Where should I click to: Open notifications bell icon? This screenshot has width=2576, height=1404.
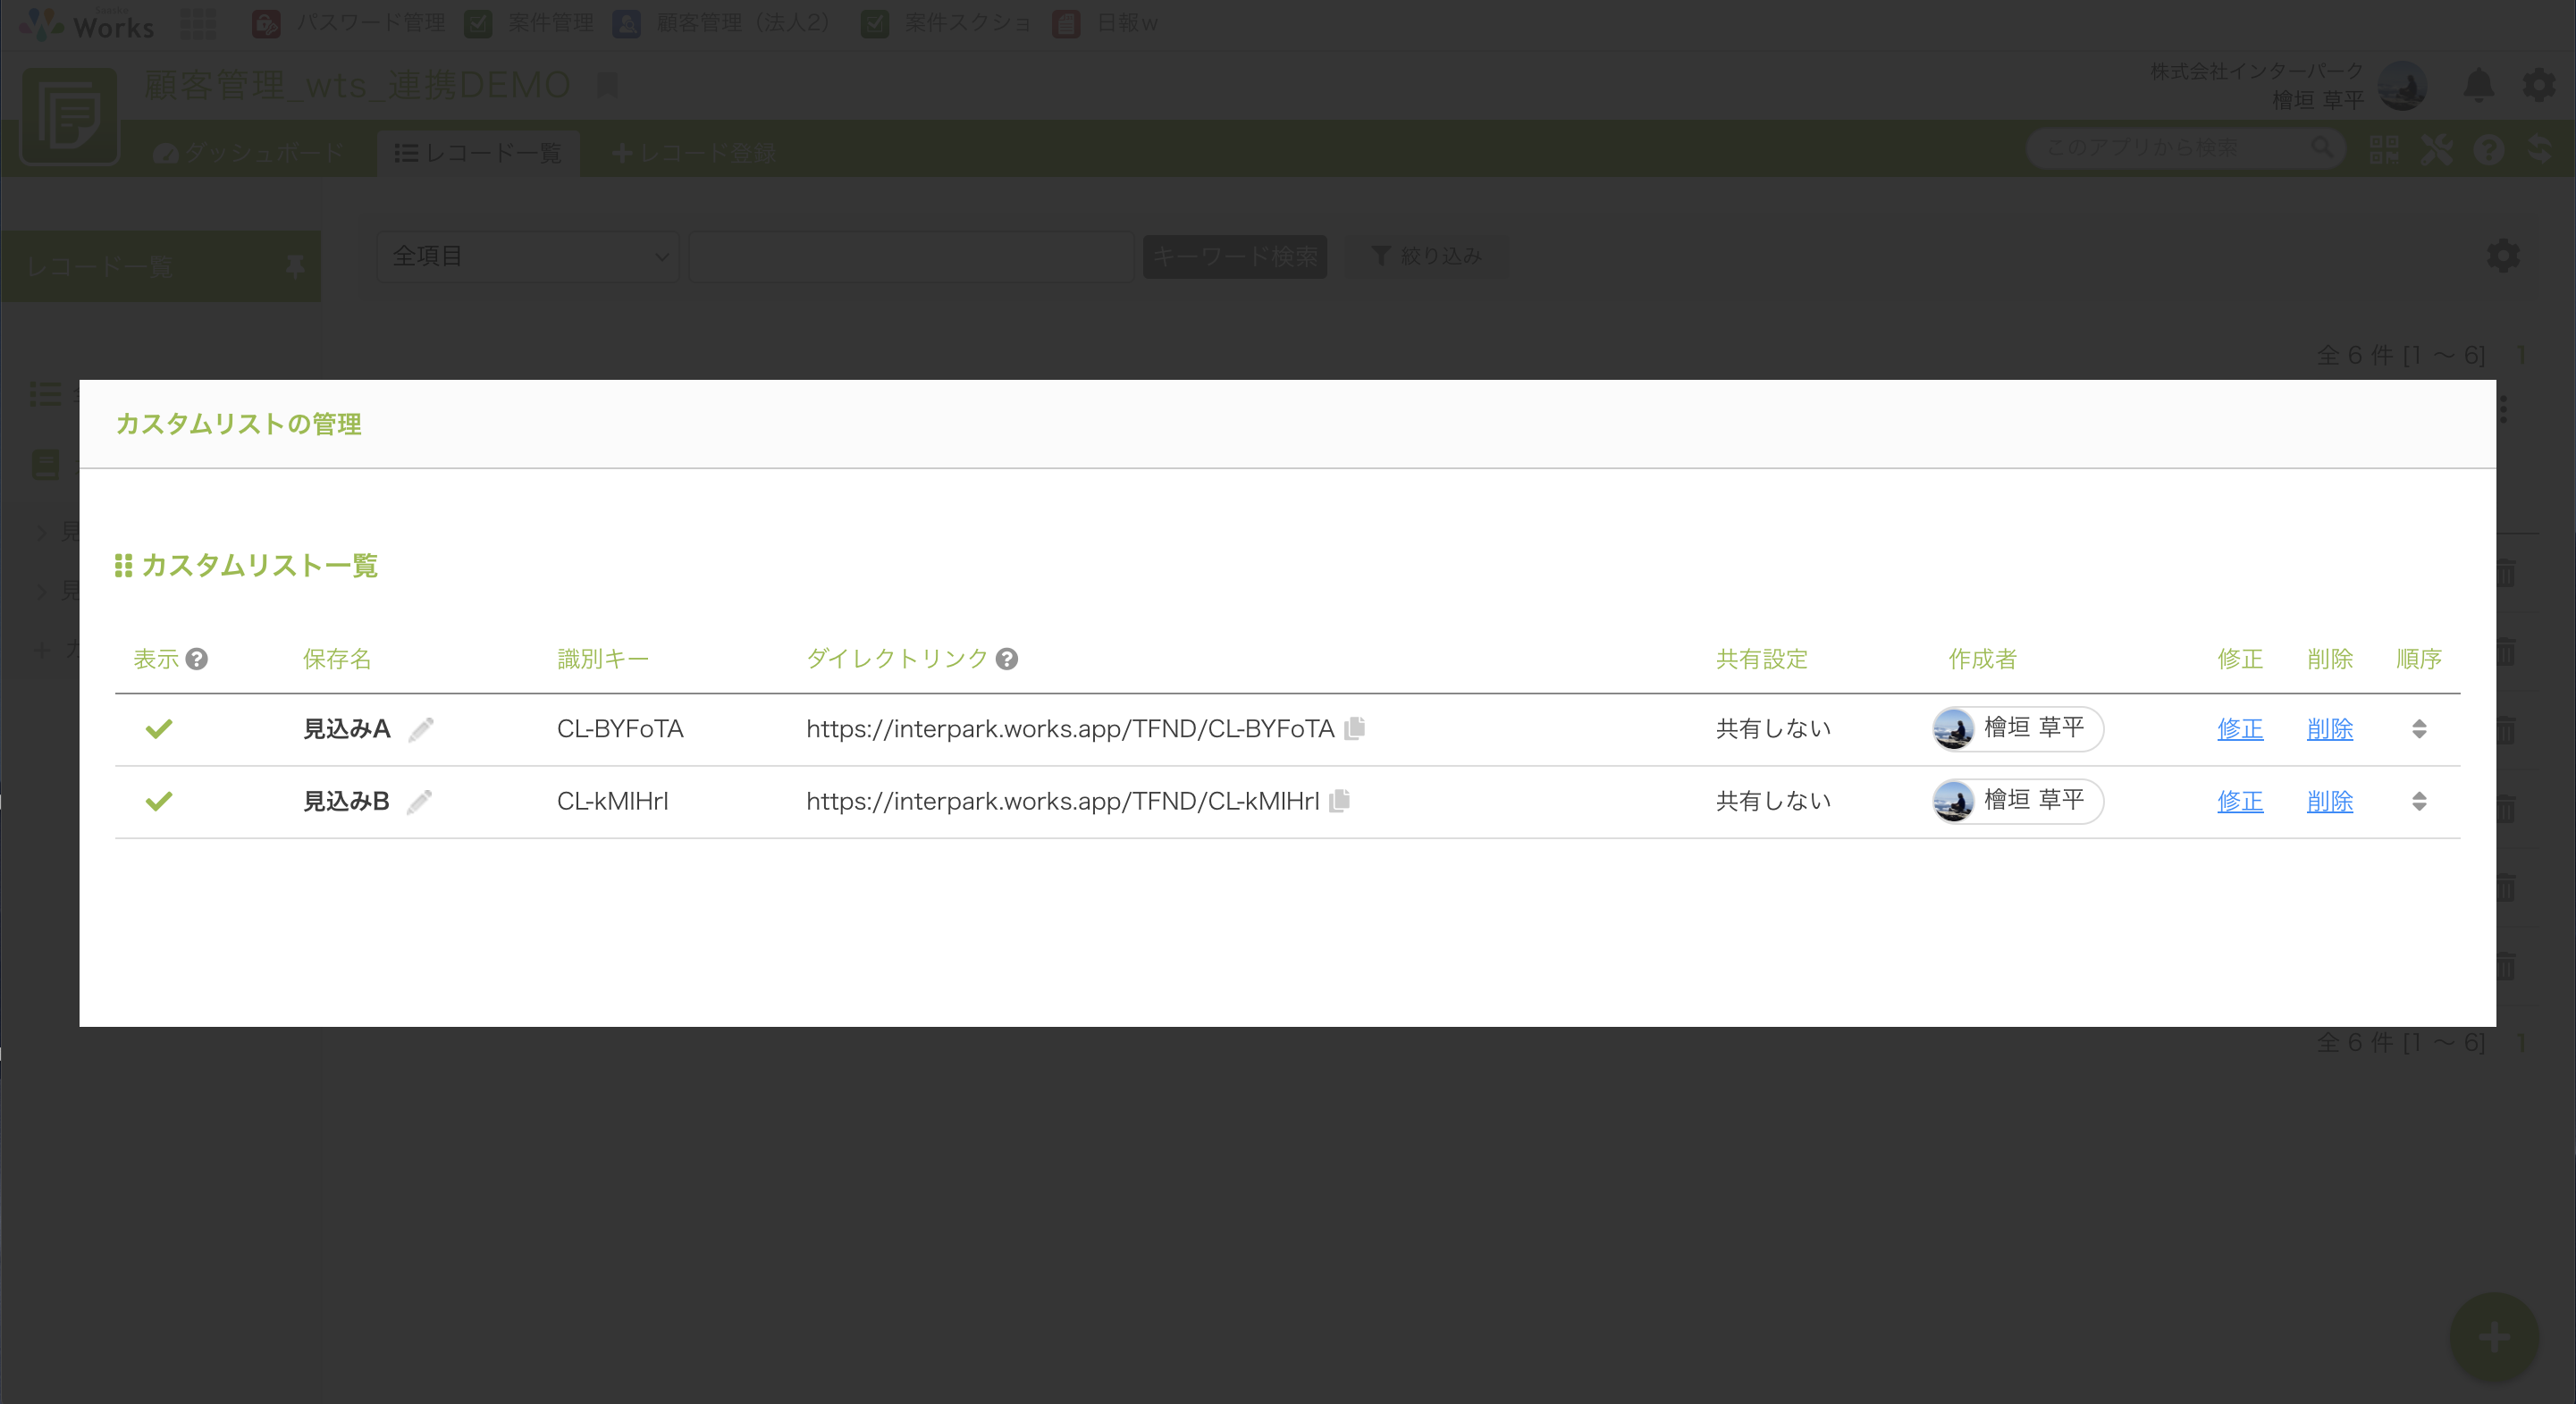2478,85
